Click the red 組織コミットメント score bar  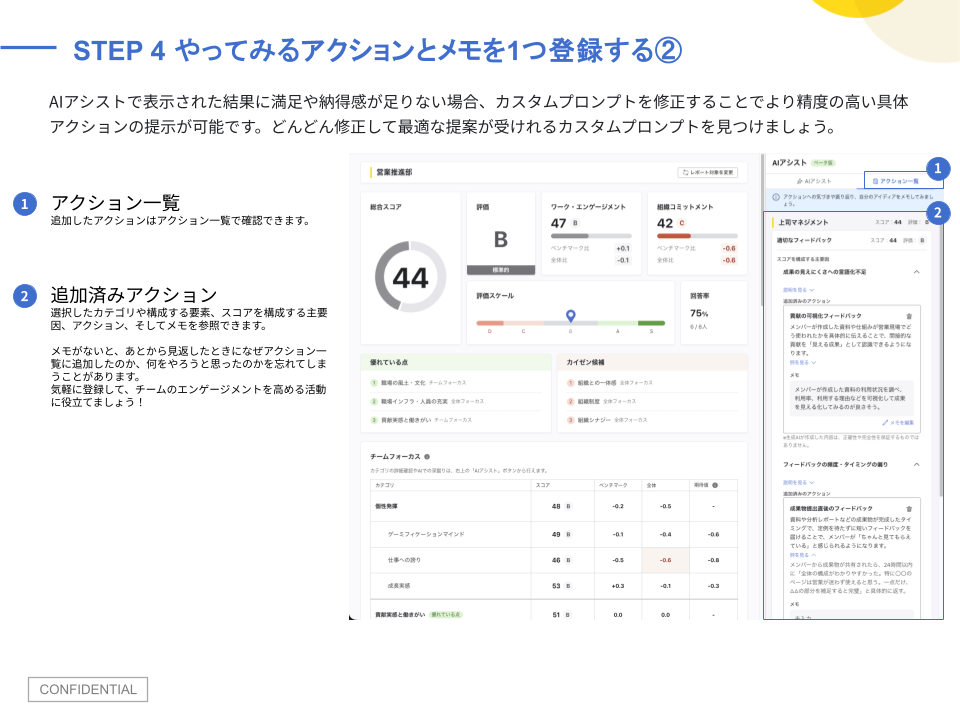coord(697,236)
